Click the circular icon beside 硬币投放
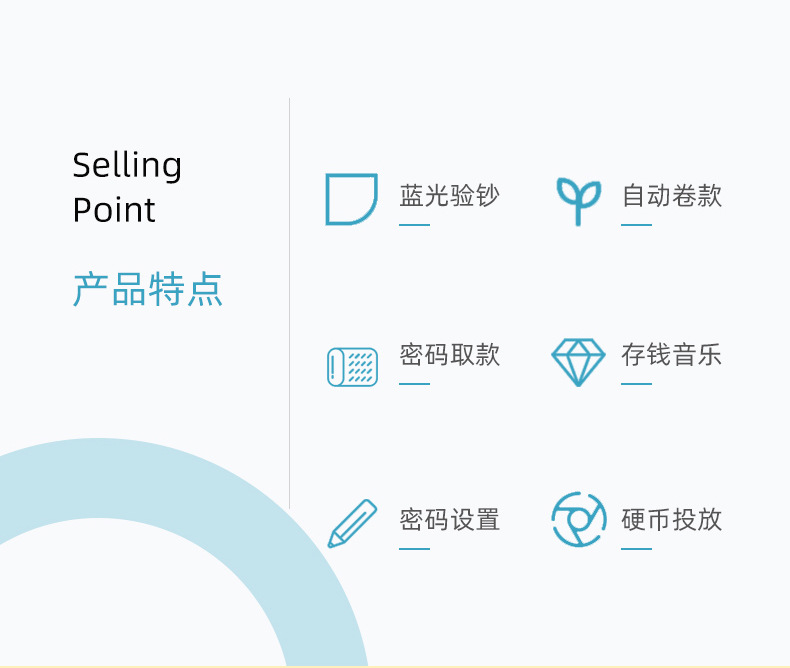The height and width of the screenshot is (668, 790). tap(578, 520)
